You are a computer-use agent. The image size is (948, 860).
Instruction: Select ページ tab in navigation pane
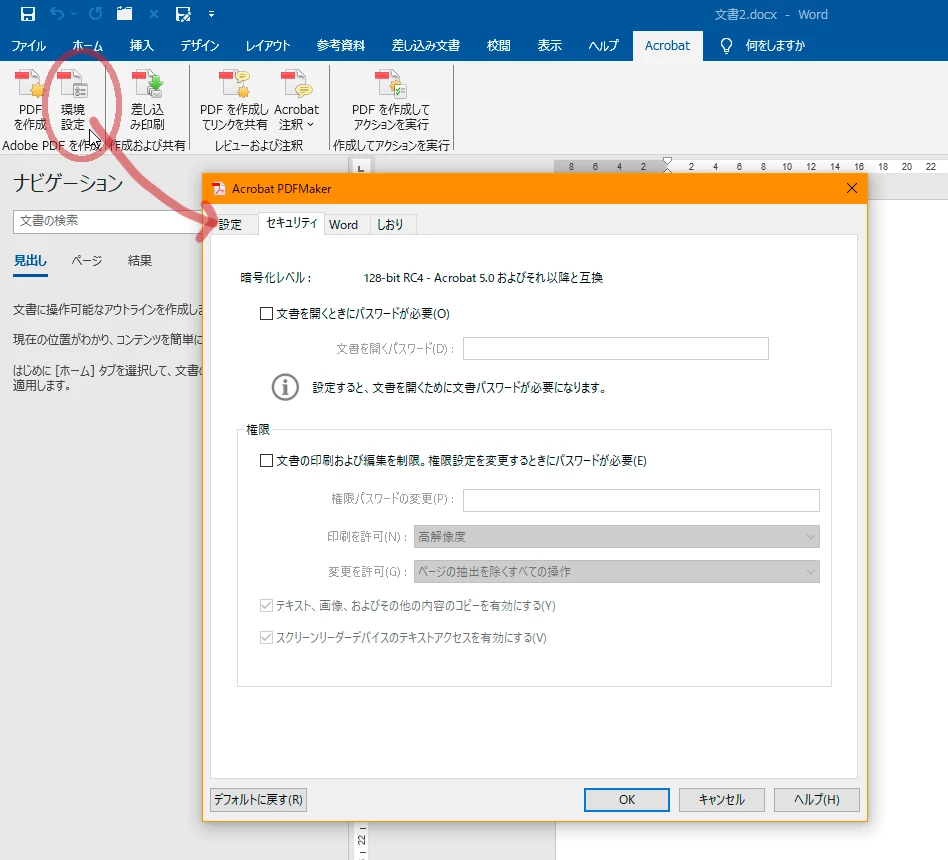pyautogui.click(x=86, y=261)
